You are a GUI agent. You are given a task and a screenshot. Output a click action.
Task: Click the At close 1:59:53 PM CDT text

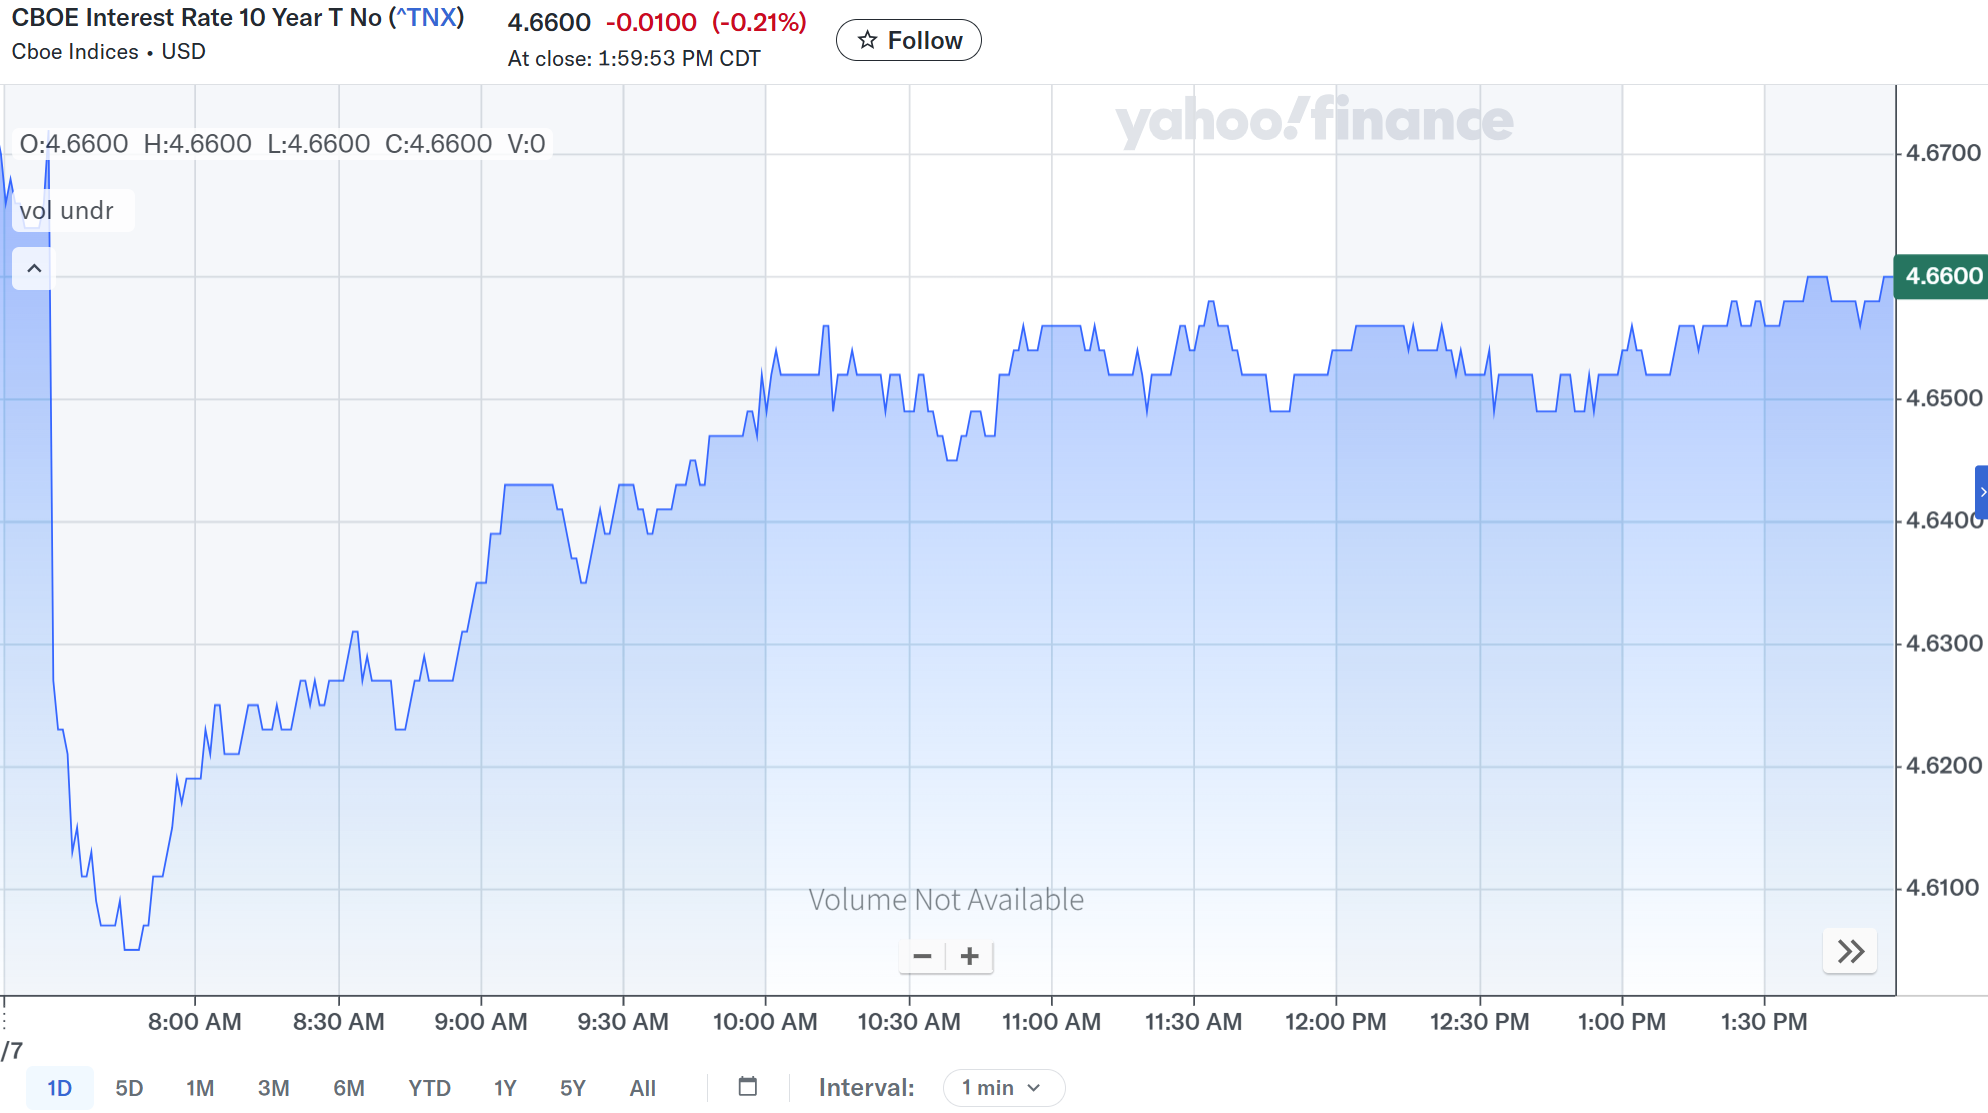tap(634, 59)
